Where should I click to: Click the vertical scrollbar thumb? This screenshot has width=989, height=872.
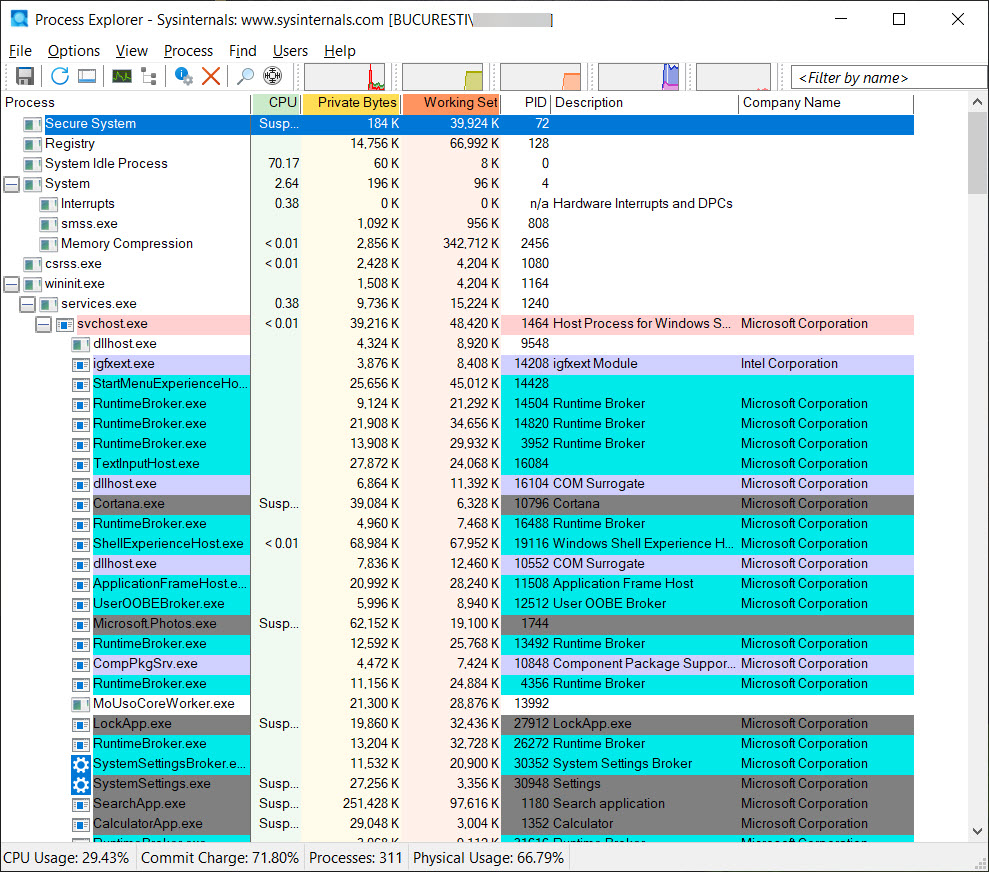coord(977,153)
